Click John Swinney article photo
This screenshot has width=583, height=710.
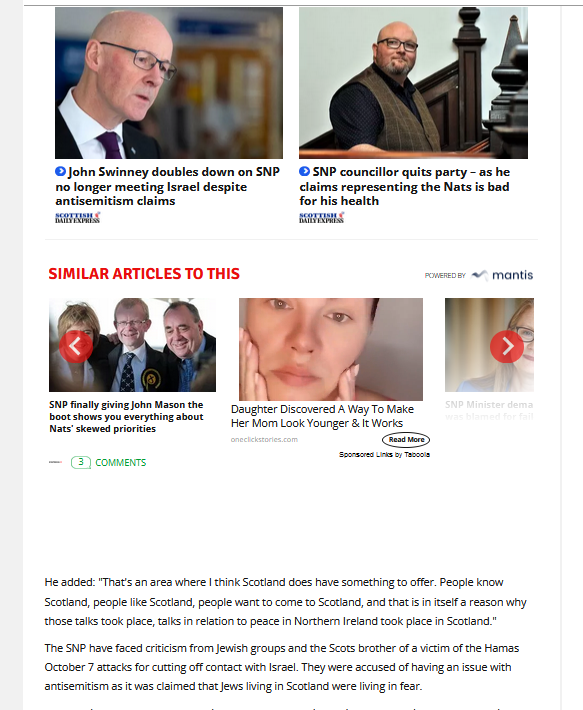coord(169,83)
